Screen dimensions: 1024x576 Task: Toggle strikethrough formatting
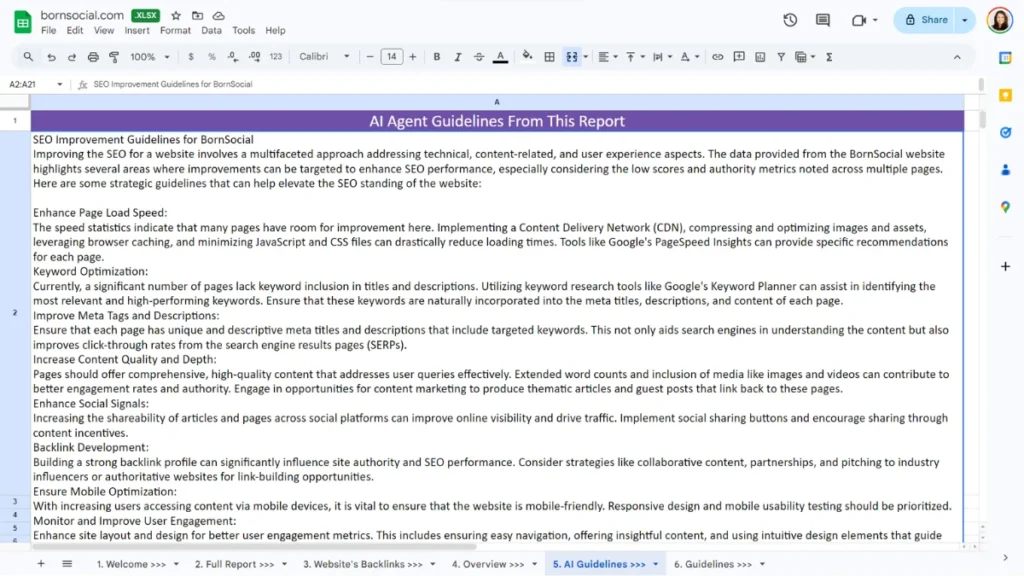(x=479, y=57)
